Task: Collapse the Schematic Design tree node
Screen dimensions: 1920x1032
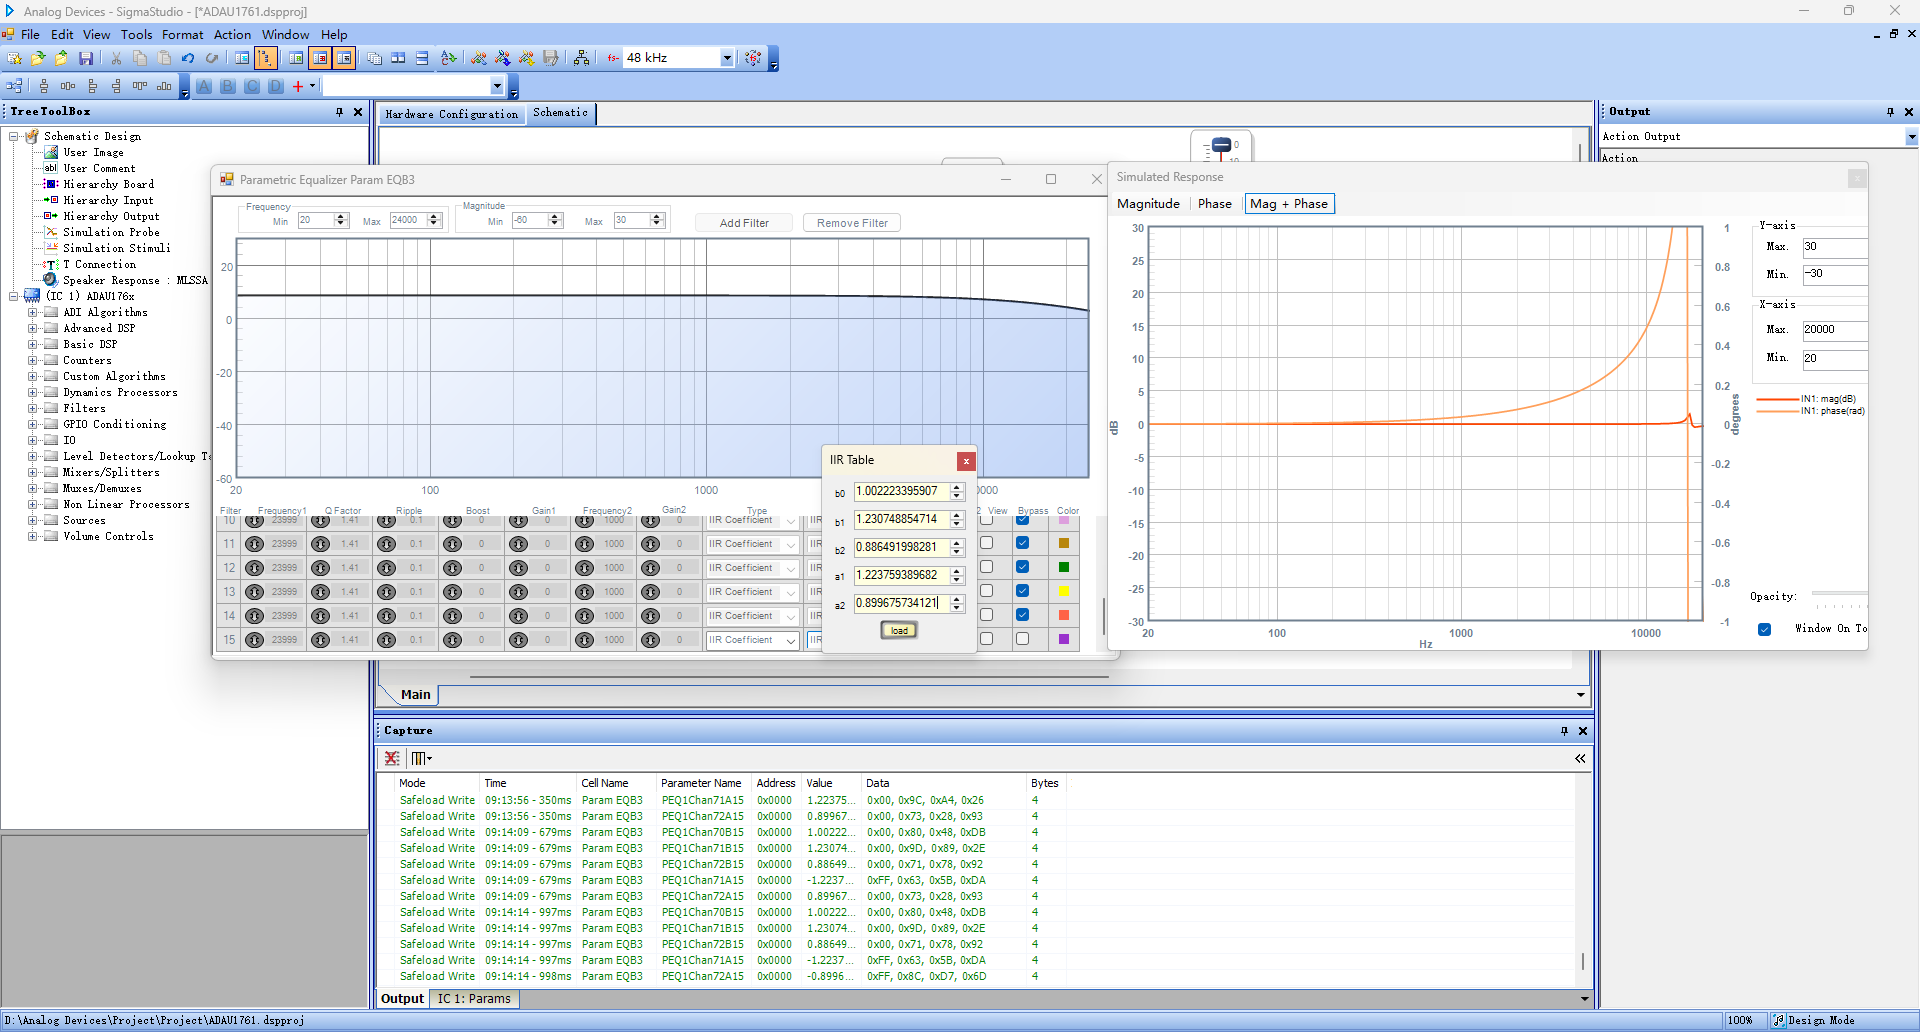Action: (x=13, y=136)
